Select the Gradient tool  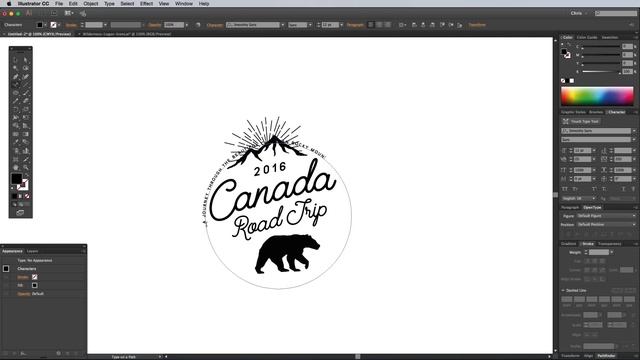tap(26, 134)
